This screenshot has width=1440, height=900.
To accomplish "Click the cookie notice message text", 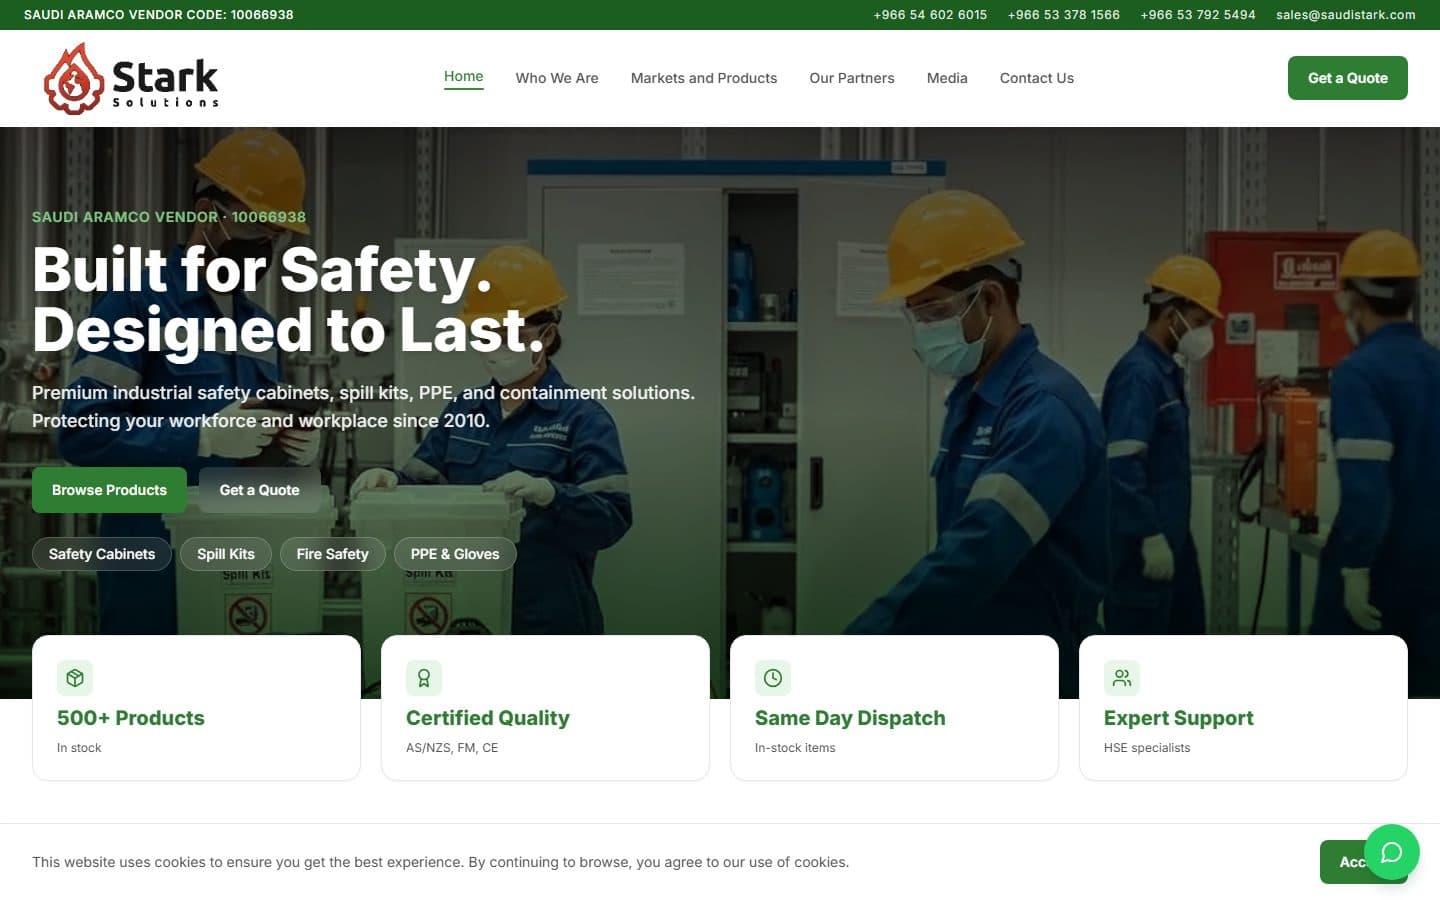I will point(441,862).
